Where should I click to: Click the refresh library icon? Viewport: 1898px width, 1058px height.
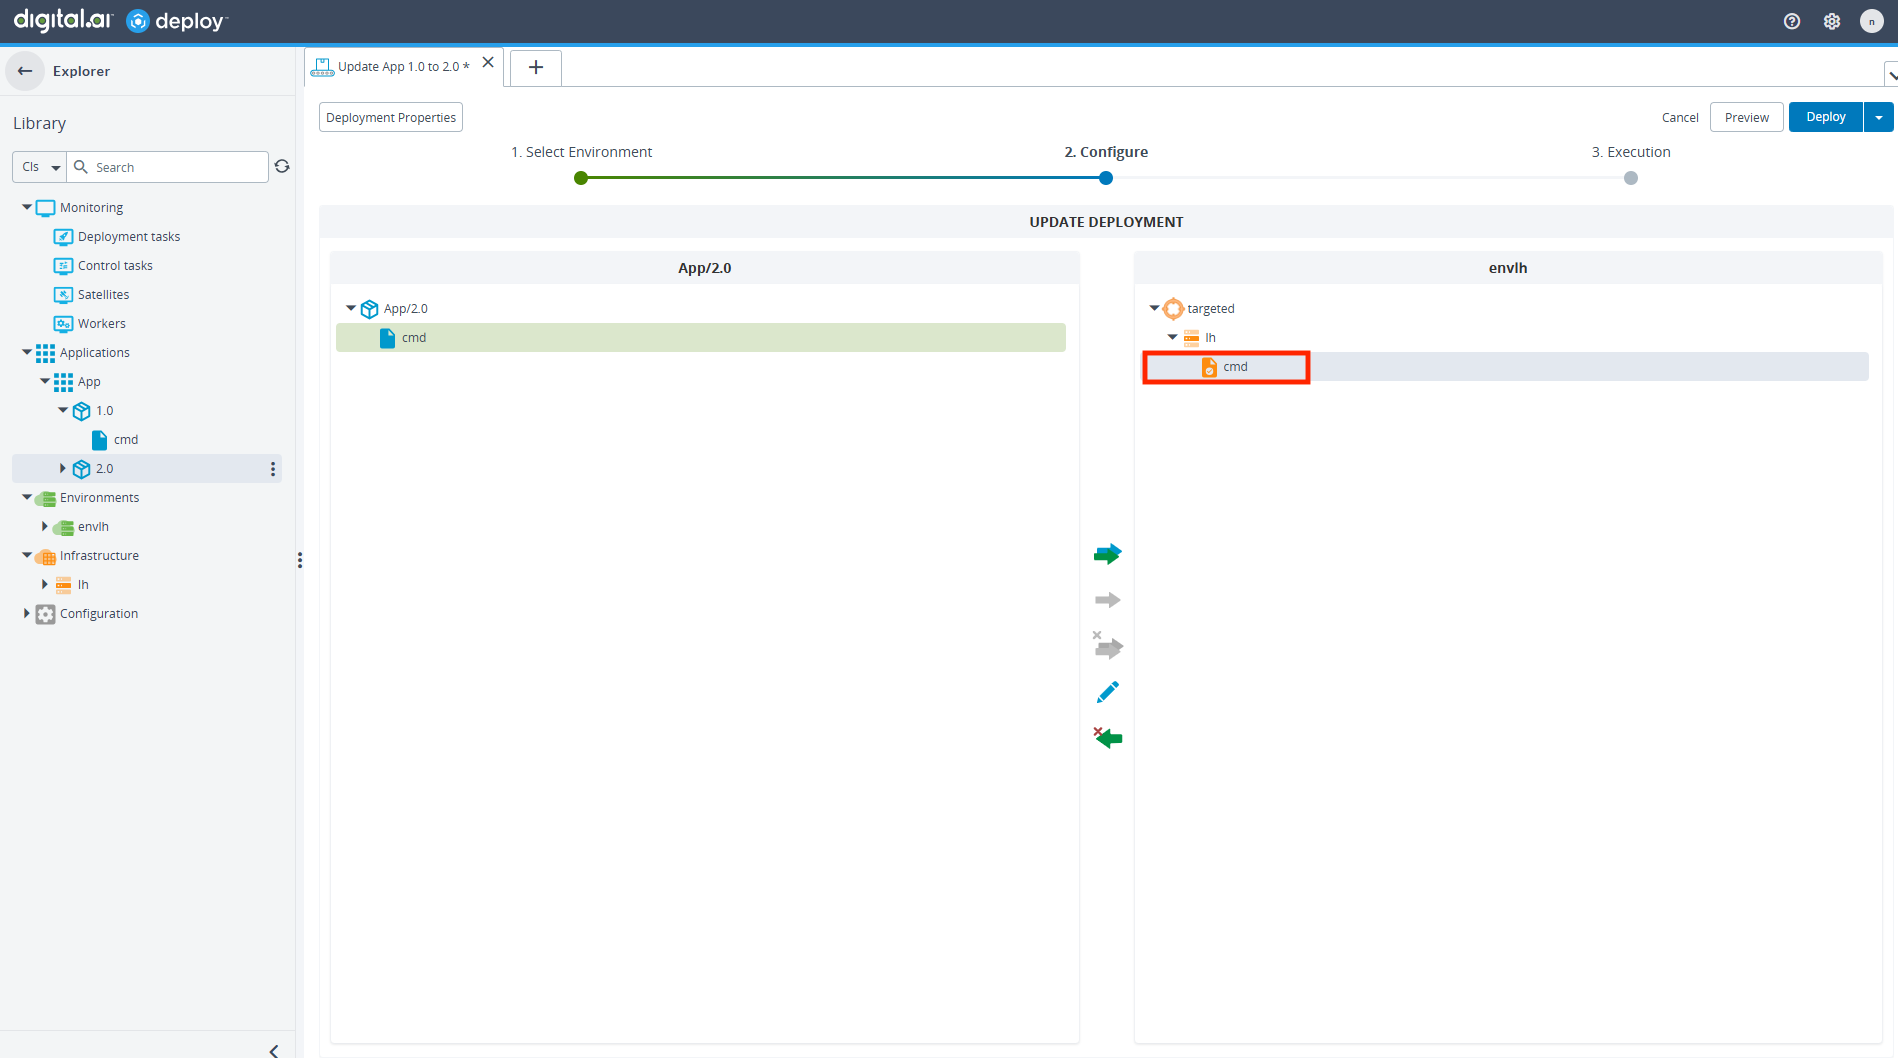click(x=282, y=167)
